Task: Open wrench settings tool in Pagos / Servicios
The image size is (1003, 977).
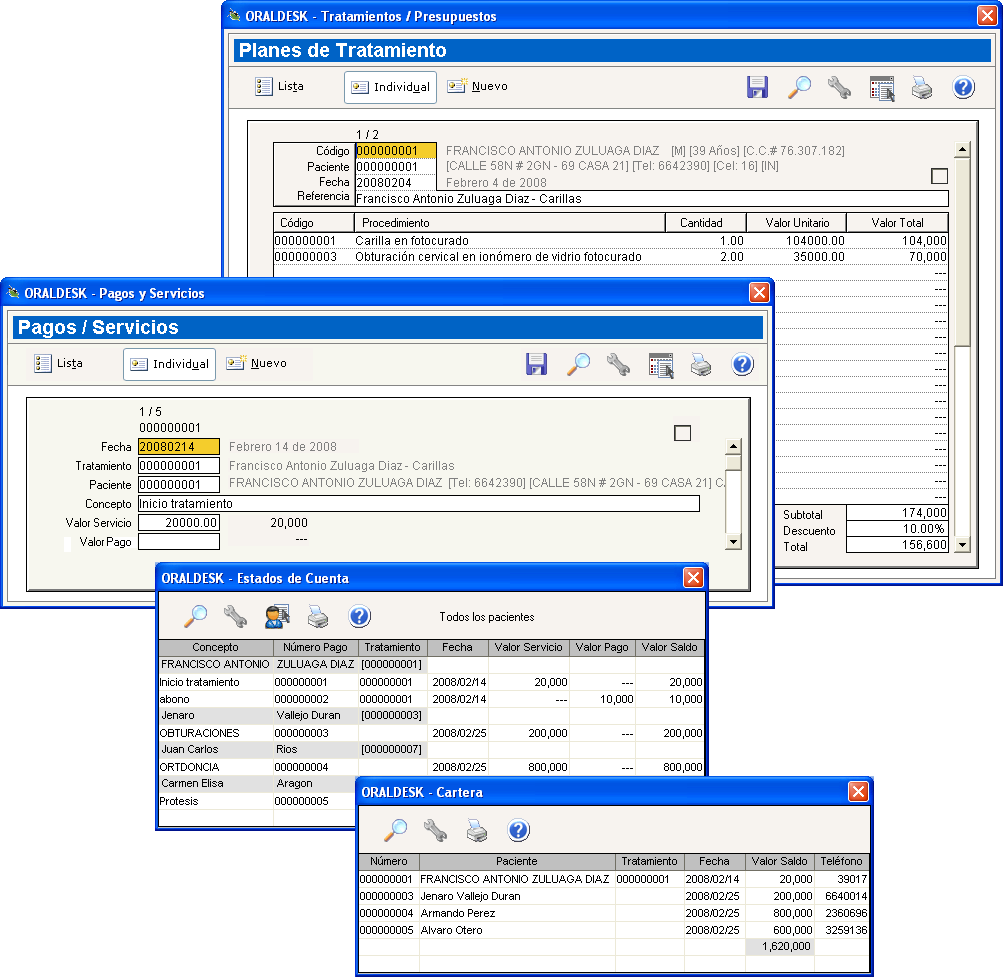Action: (x=619, y=364)
